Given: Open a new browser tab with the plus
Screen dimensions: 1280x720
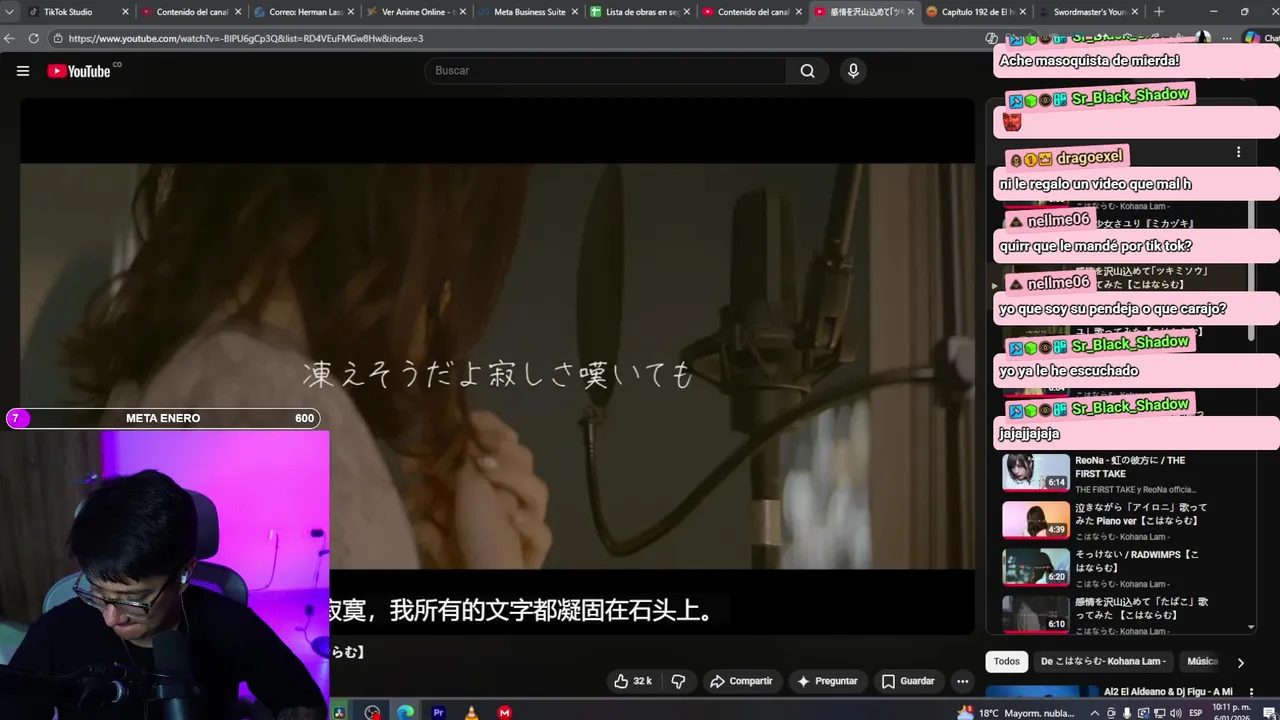Looking at the screenshot, I should tap(1159, 12).
